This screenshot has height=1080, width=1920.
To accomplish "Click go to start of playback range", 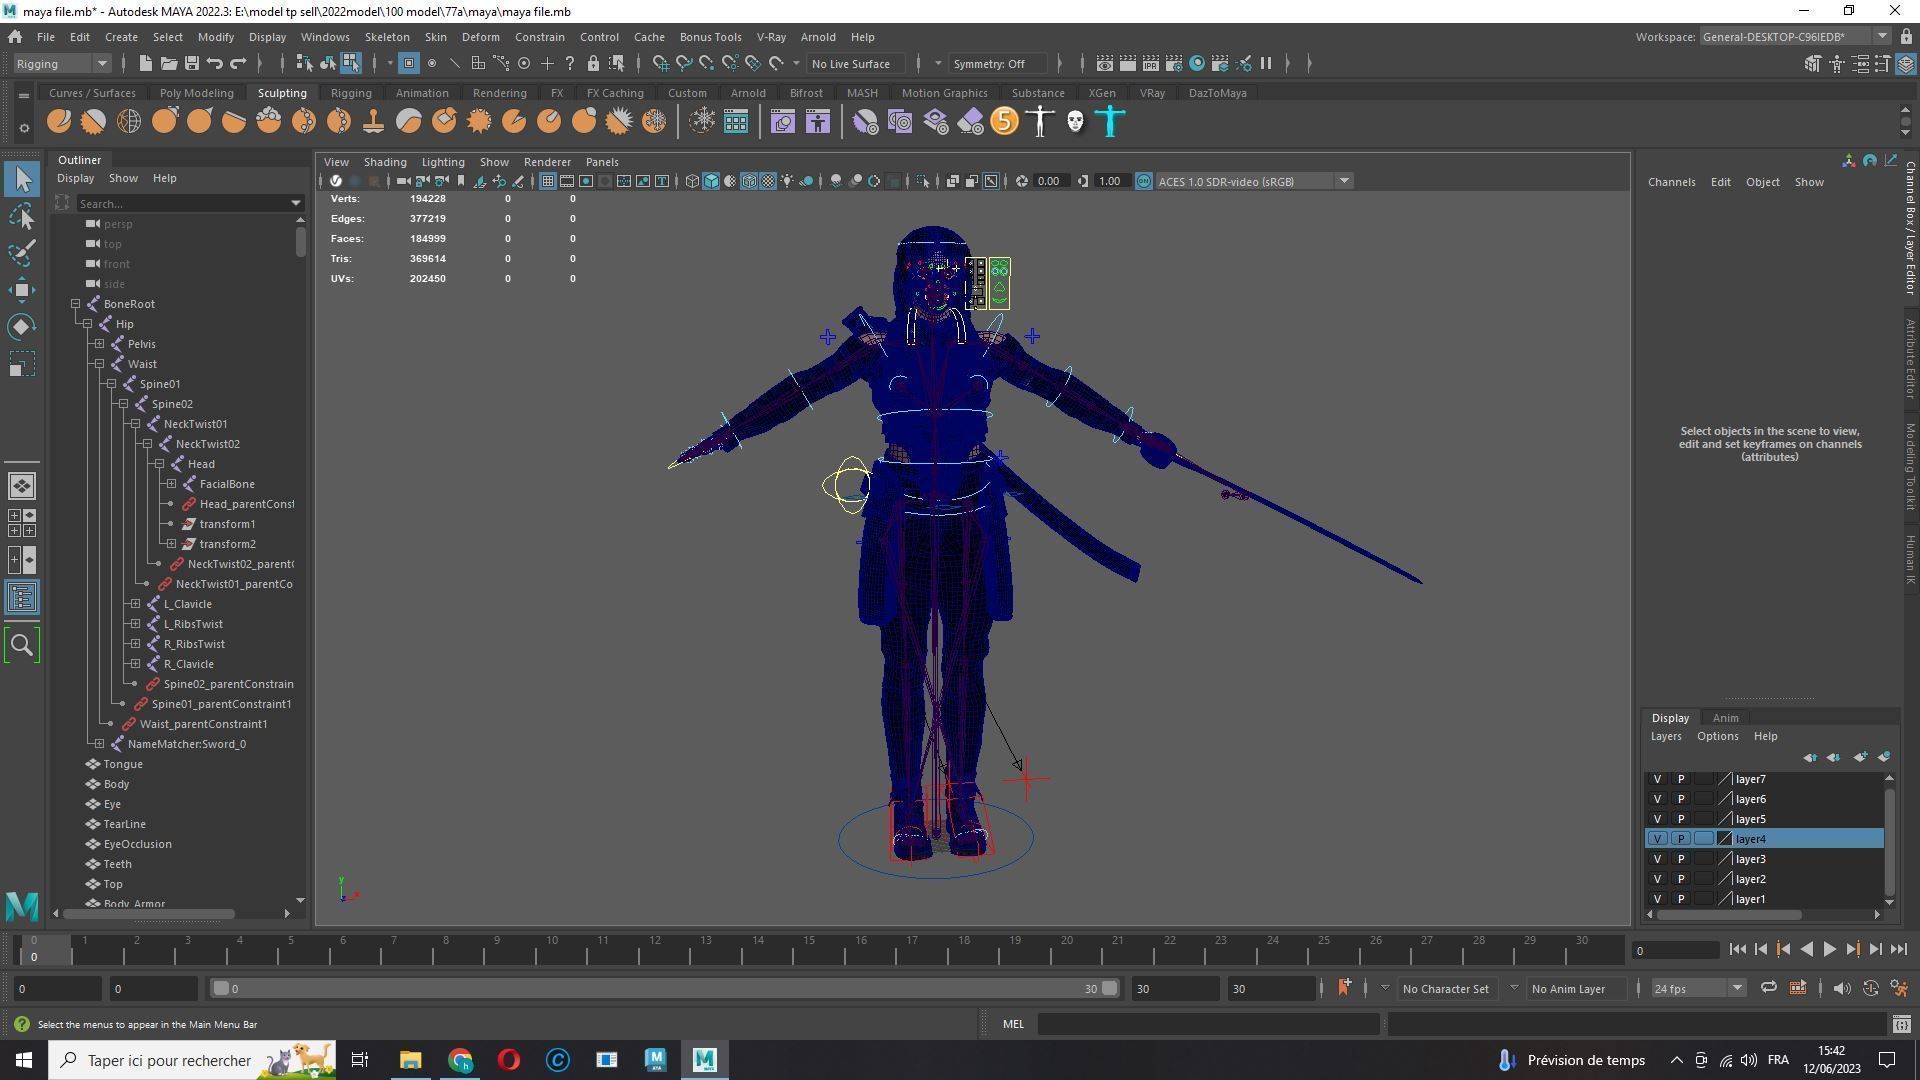I will [1737, 950].
